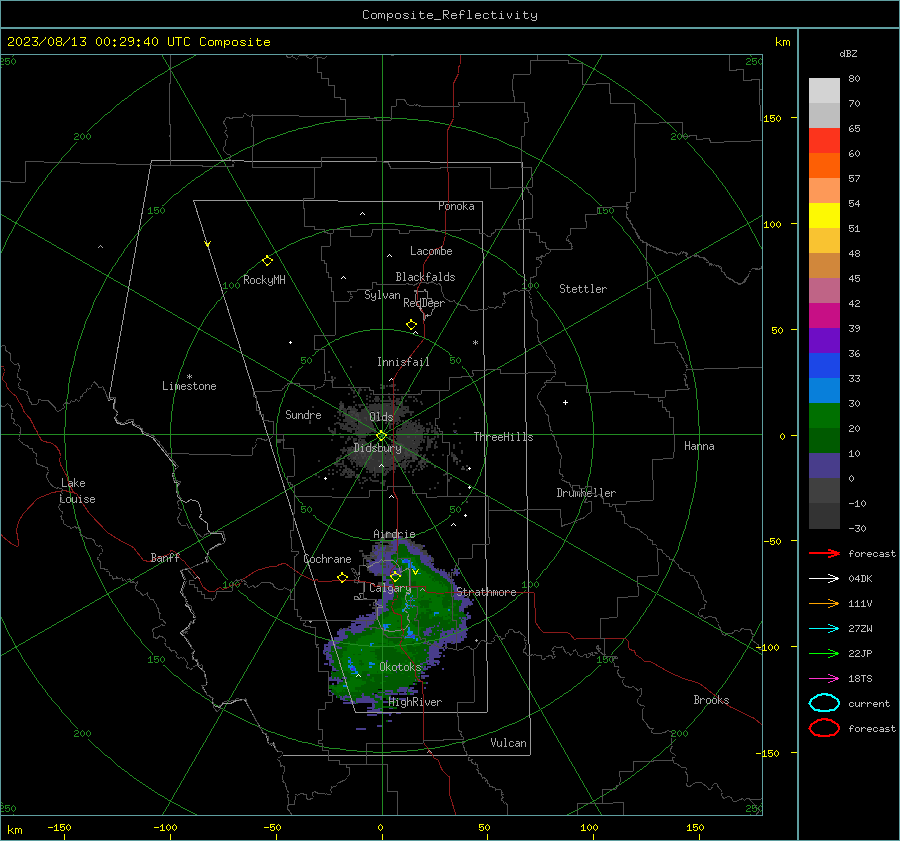This screenshot has width=900, height=841.
Task: Click the Vulcan label
Action: point(508,743)
